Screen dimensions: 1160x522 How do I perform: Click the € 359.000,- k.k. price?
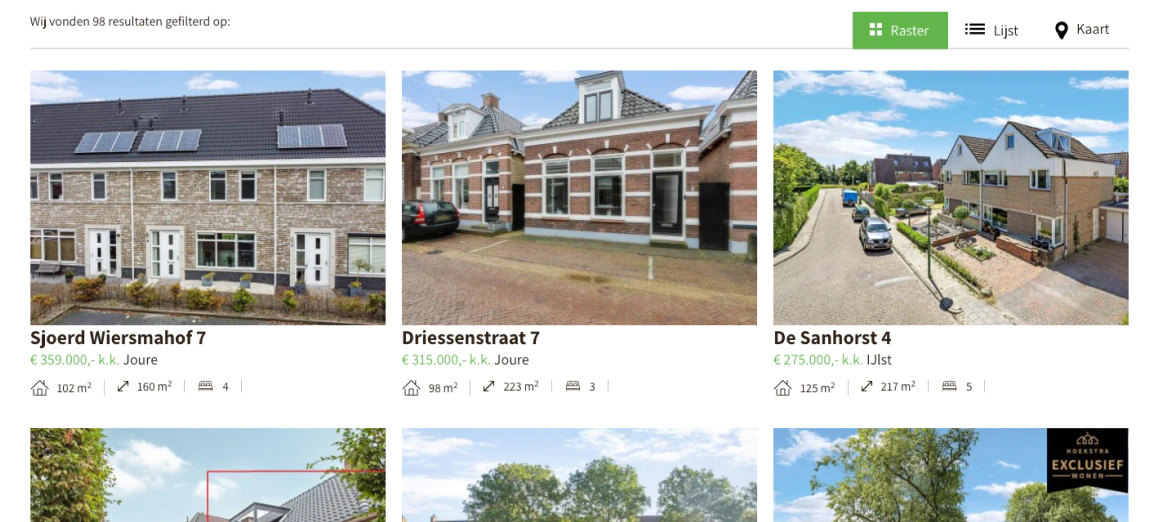[75, 360]
